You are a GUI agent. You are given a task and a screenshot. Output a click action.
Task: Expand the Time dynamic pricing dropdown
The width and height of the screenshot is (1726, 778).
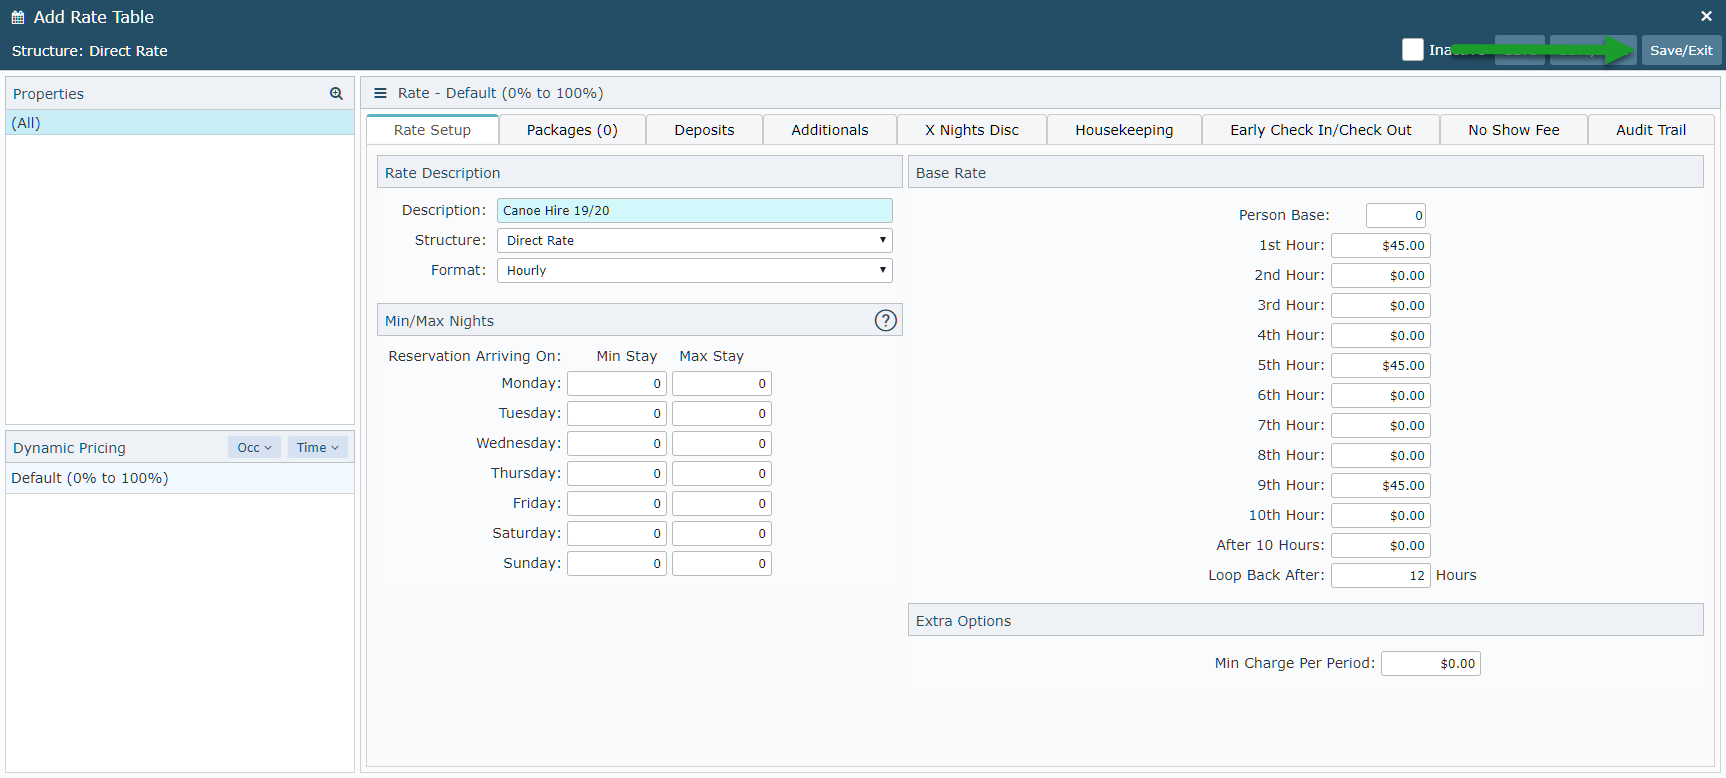point(318,448)
